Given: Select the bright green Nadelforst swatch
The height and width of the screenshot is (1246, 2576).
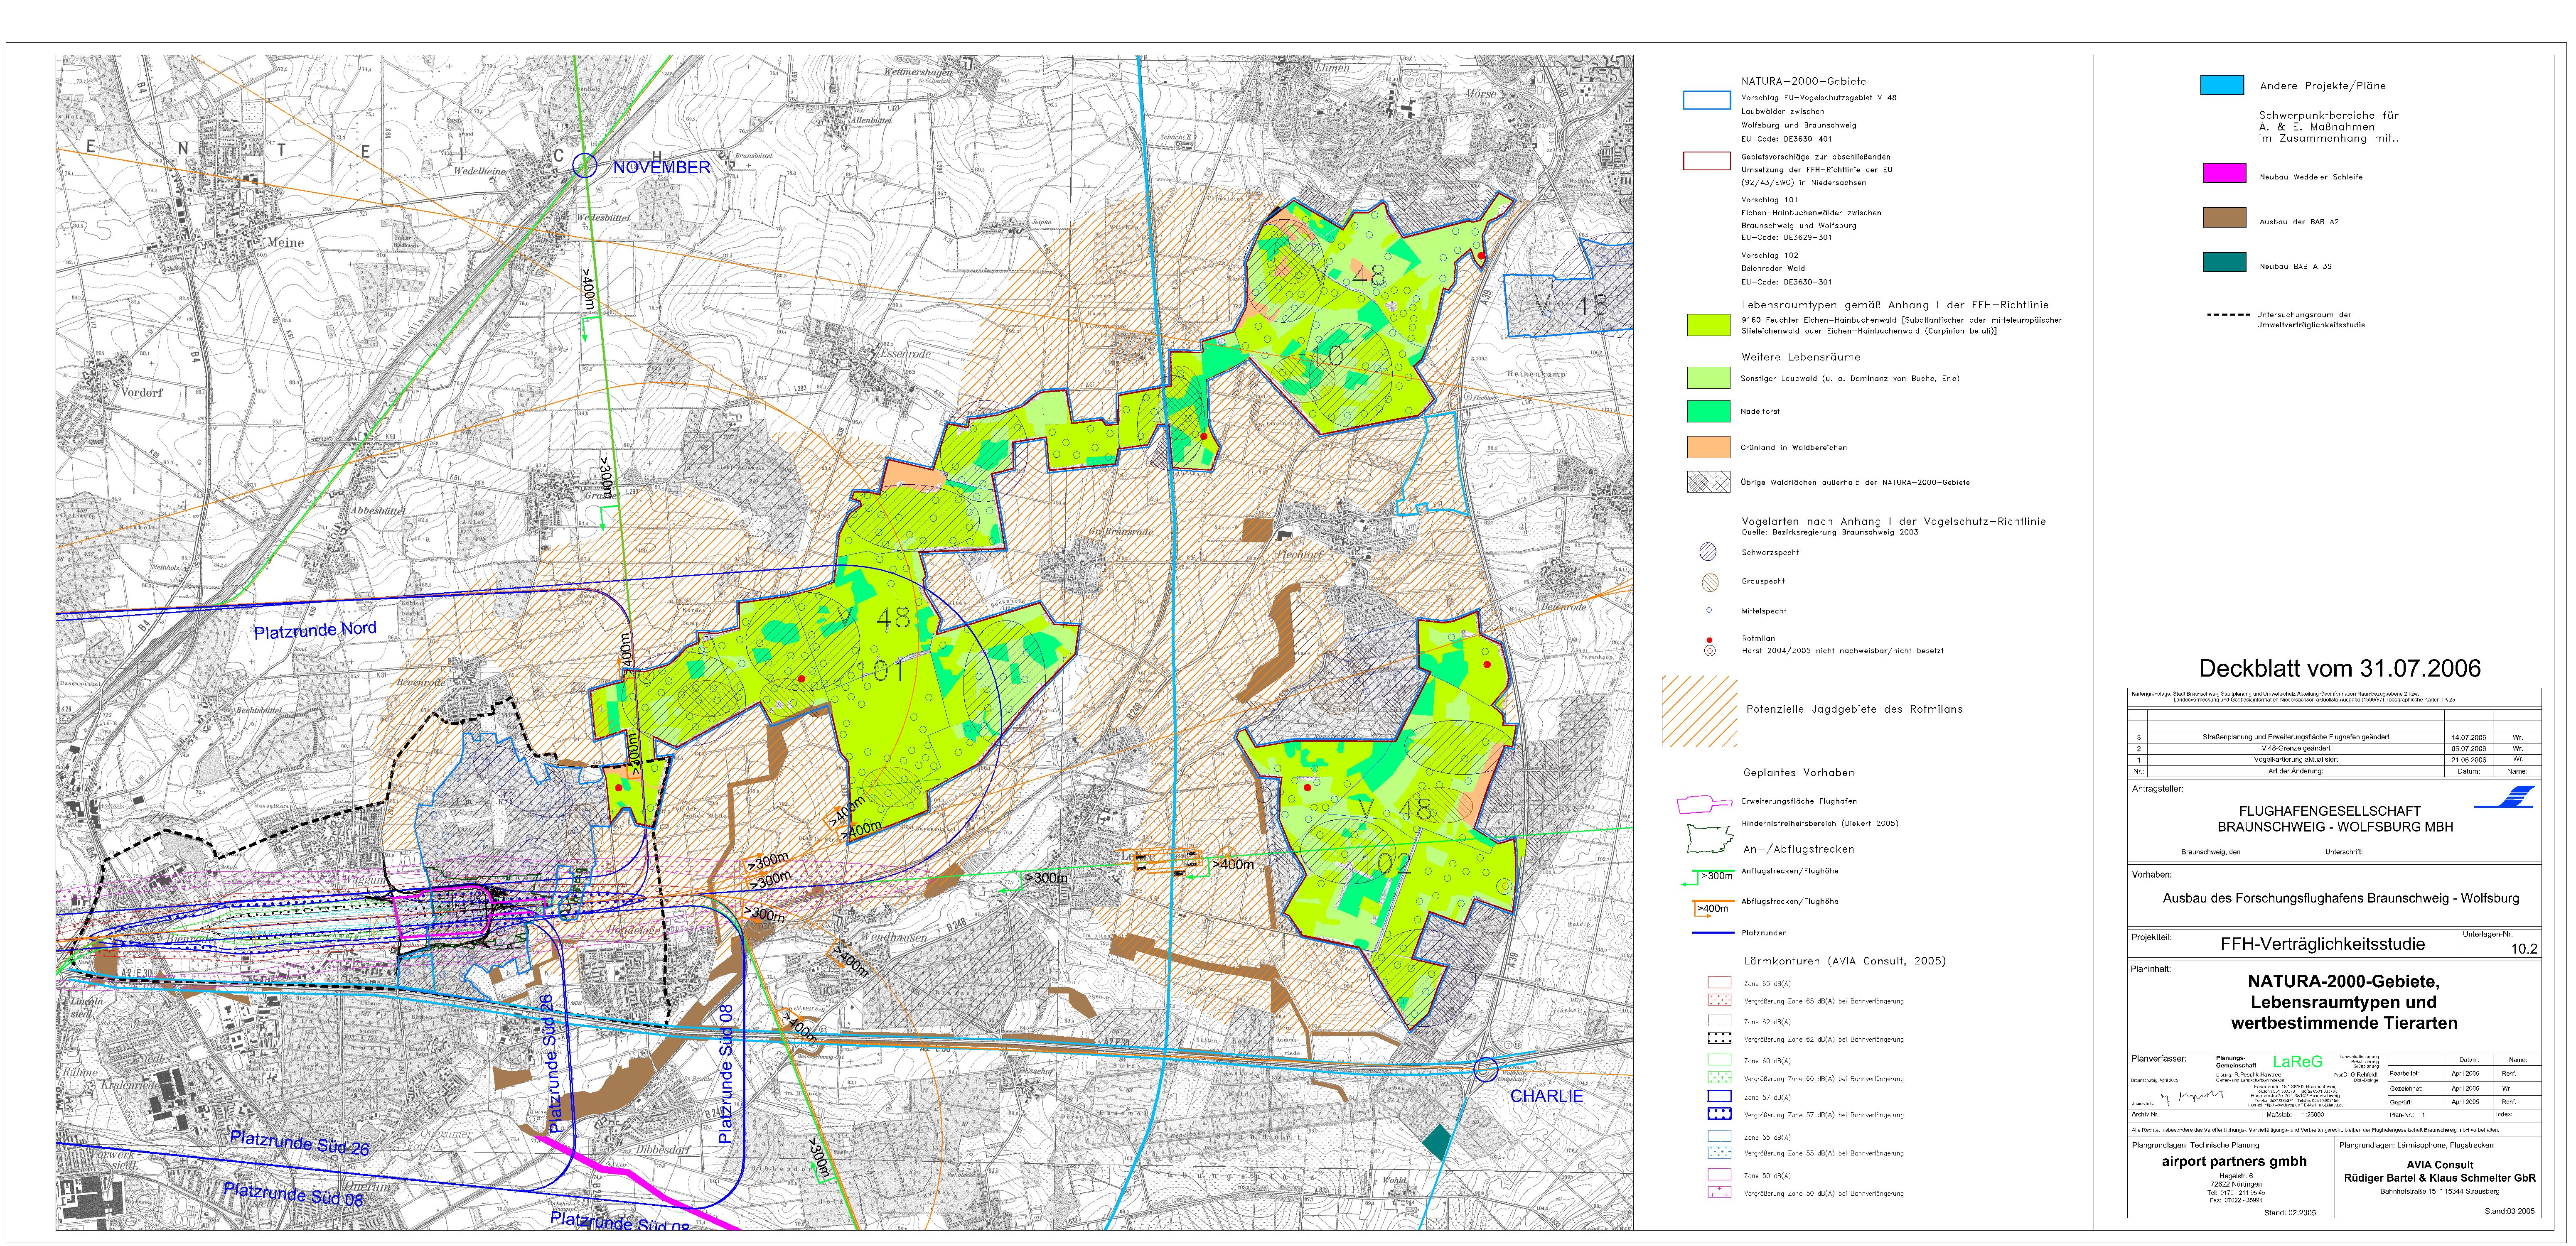Looking at the screenshot, I should [x=1708, y=411].
